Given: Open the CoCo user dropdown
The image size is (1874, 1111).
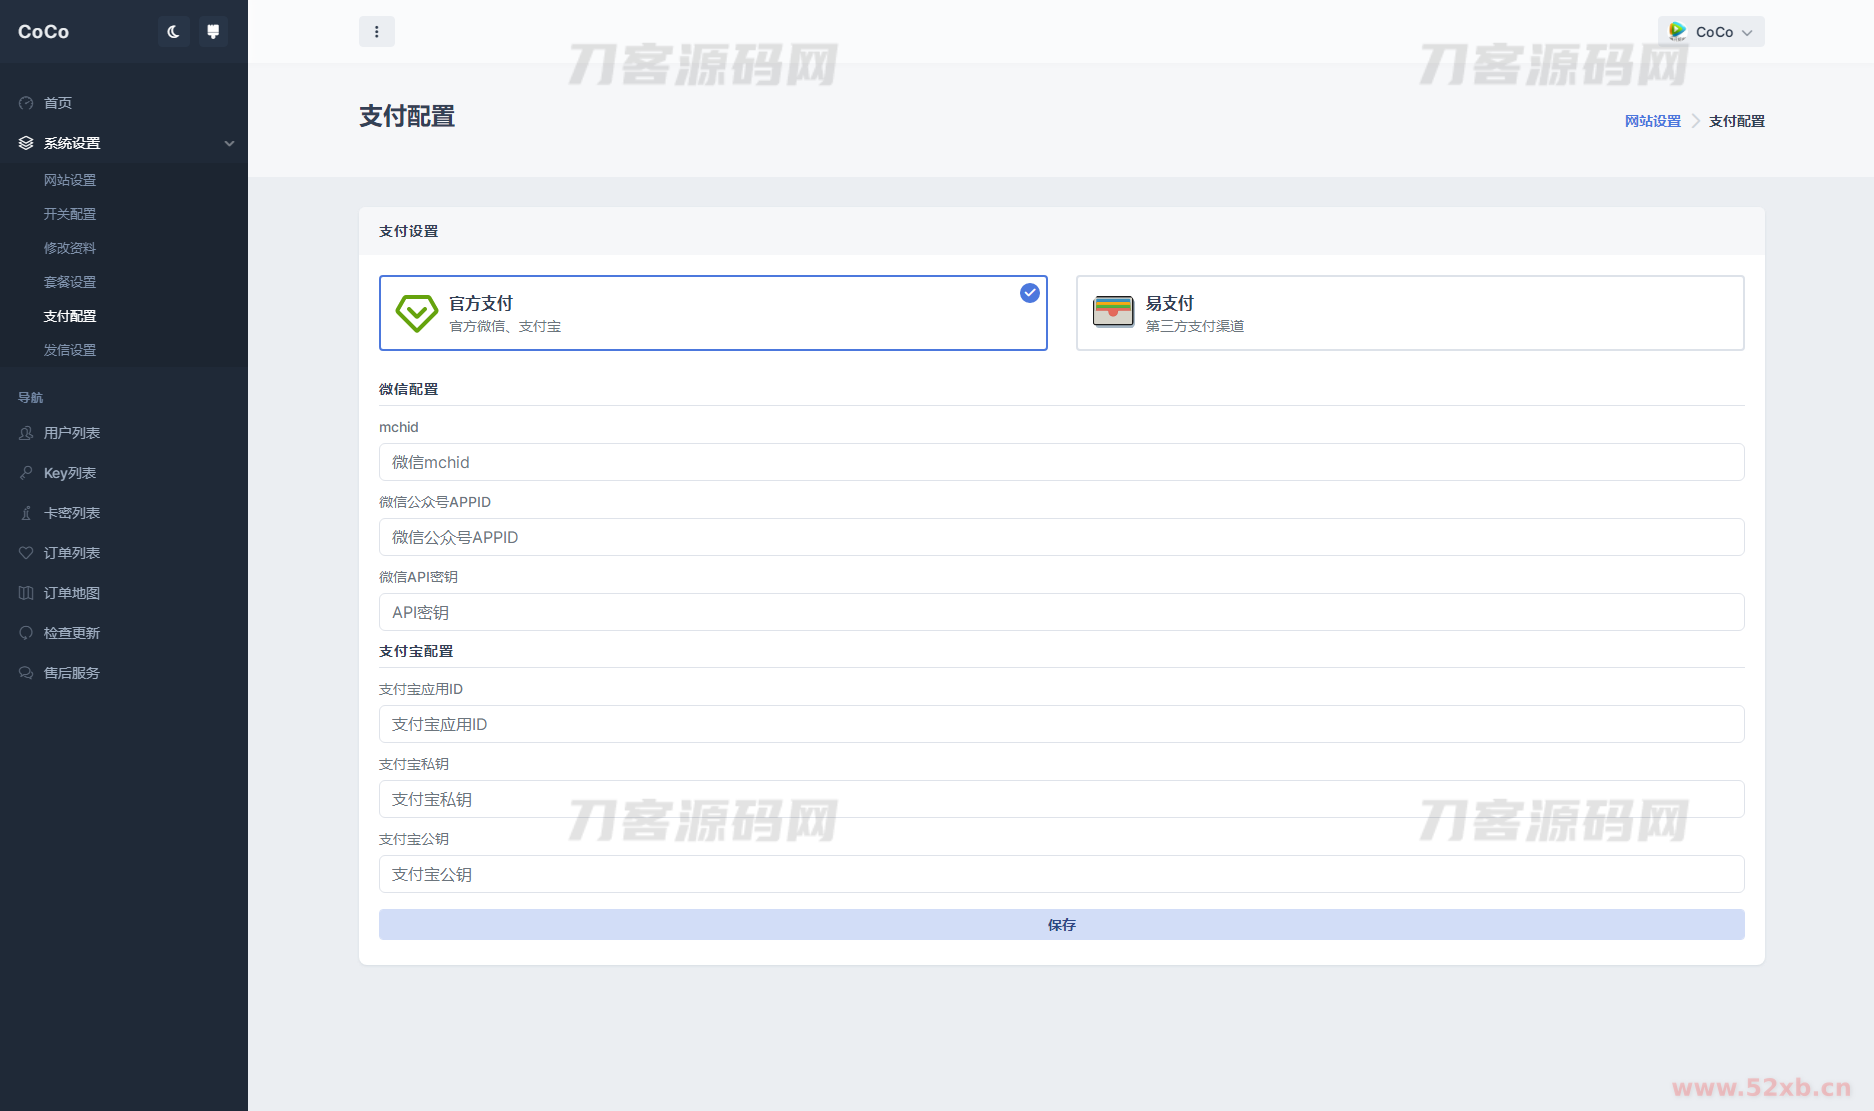Looking at the screenshot, I should tap(1711, 32).
